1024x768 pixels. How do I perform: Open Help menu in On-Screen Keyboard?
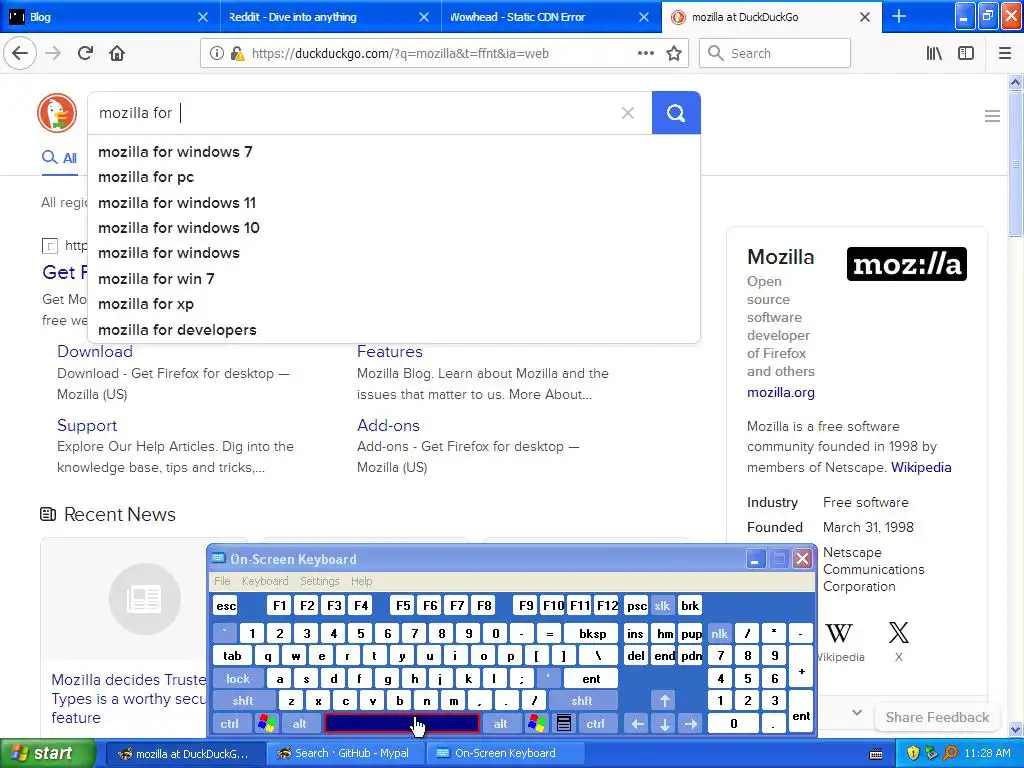pos(361,581)
